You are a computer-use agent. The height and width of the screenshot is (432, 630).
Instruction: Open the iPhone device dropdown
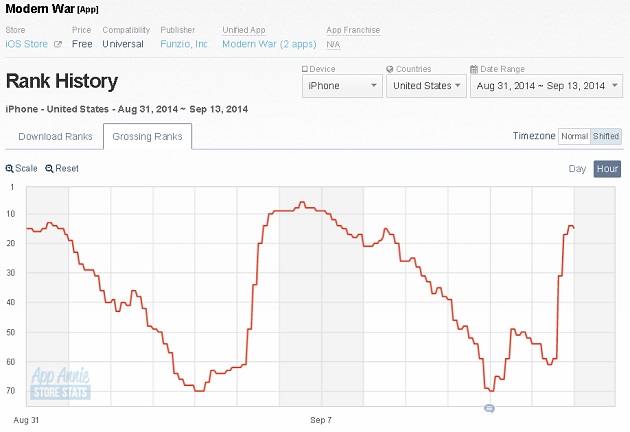coord(342,86)
